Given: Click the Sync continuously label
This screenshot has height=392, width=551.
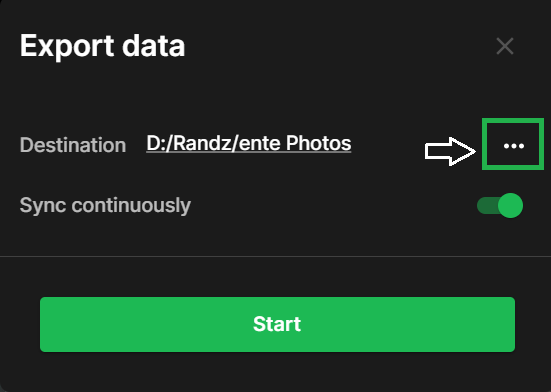Looking at the screenshot, I should (105, 205).
